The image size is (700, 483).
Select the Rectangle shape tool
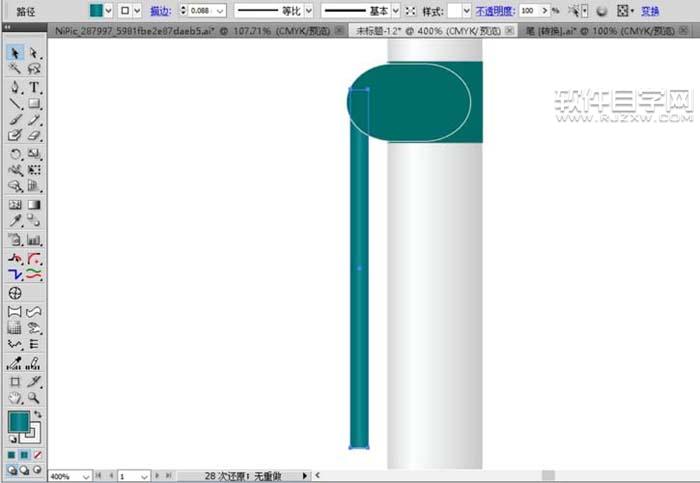click(x=34, y=103)
